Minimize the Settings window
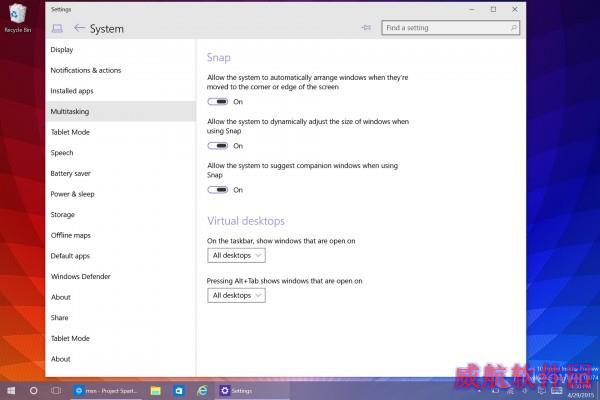 click(x=472, y=10)
